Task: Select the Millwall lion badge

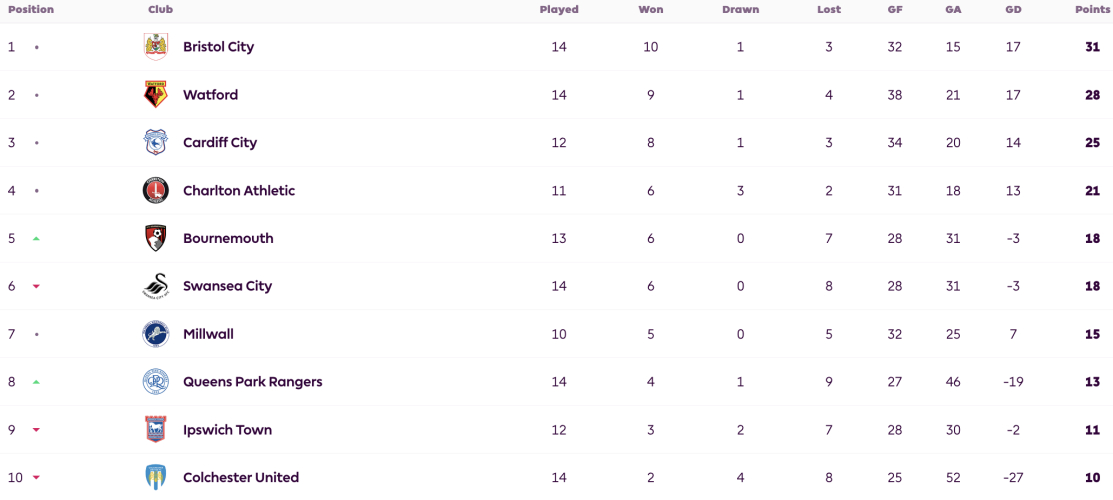Action: [x=155, y=334]
